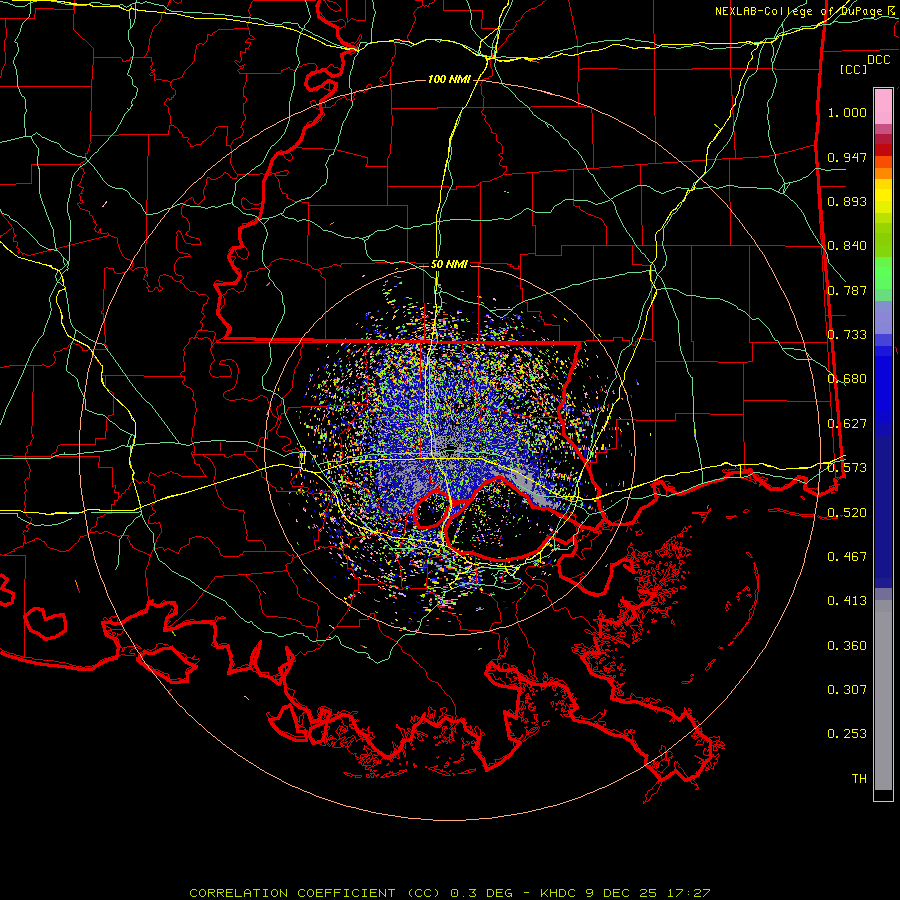Click the 0.253 scale value

(847, 734)
